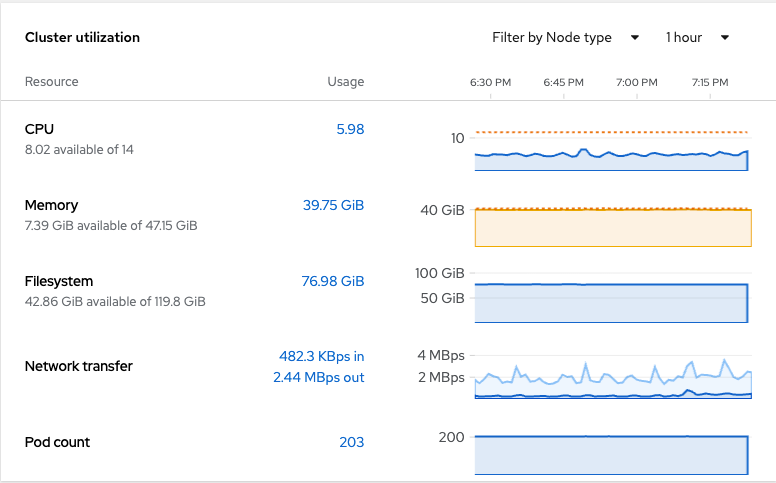Viewport: 776px width, 483px height.
Task: Expand the 1 hour time range dropdown
Action: point(696,38)
